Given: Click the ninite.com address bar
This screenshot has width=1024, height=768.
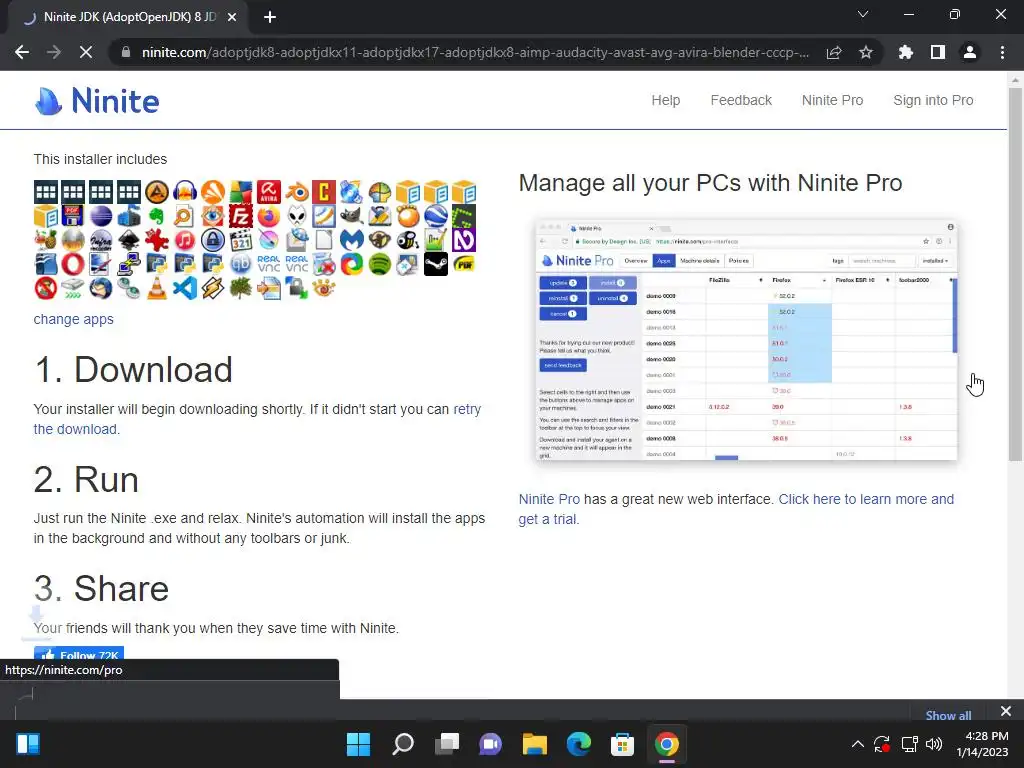Looking at the screenshot, I should tap(475, 52).
